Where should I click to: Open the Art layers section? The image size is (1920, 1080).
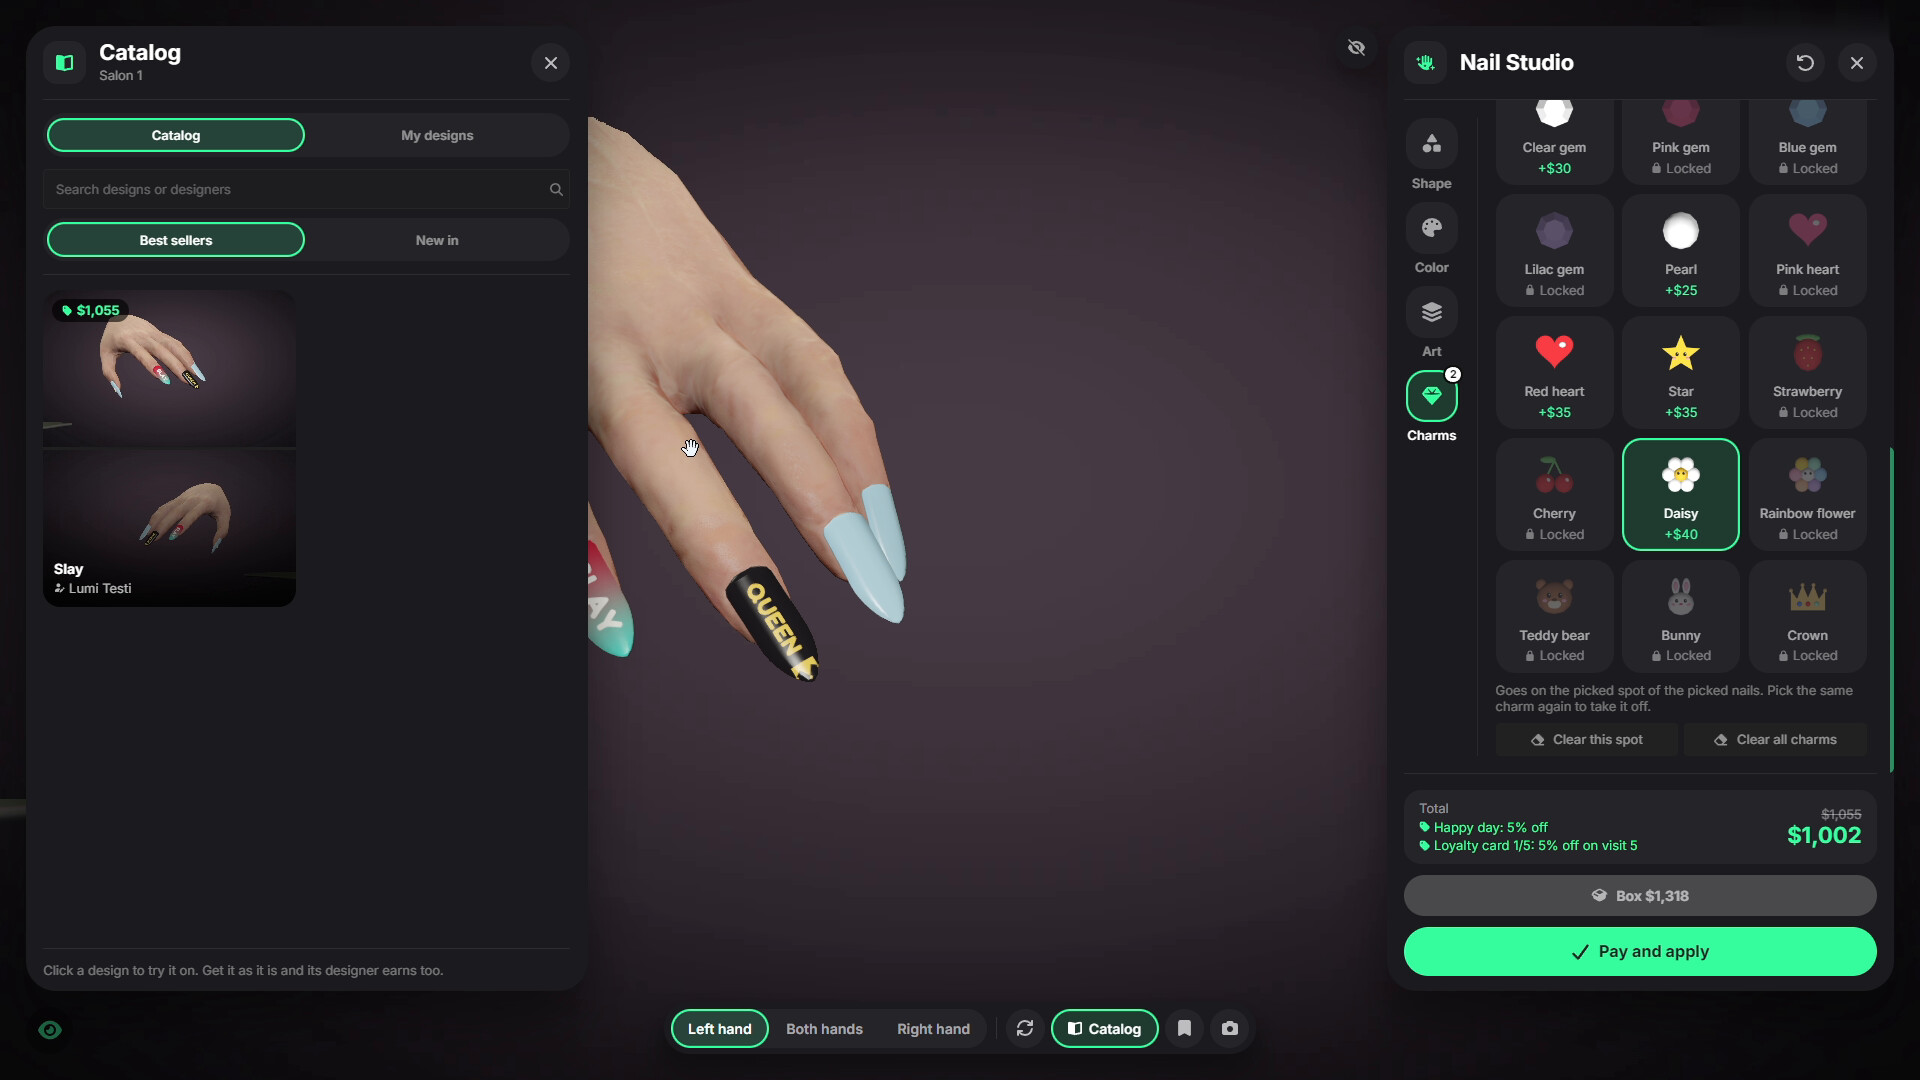[x=1431, y=312]
